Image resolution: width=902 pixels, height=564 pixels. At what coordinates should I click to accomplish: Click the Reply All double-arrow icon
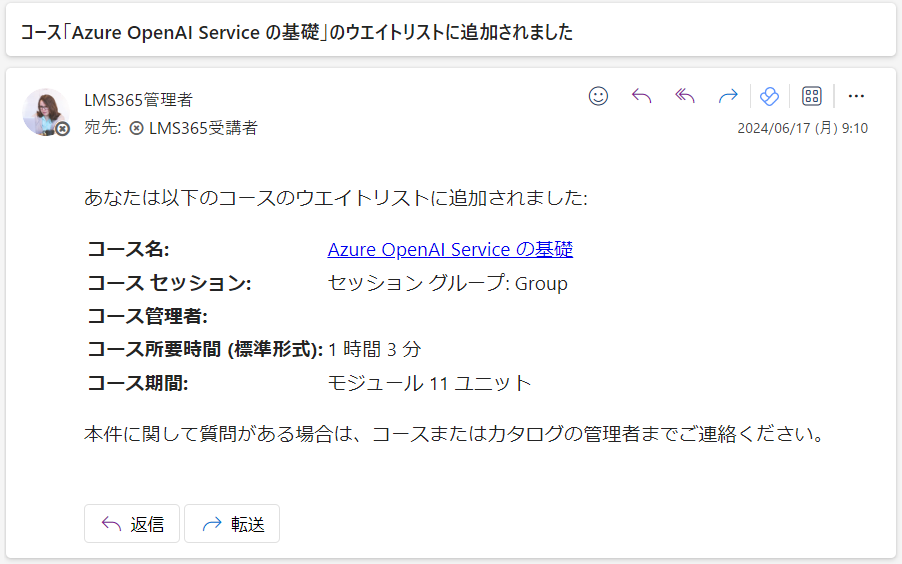[x=685, y=96]
